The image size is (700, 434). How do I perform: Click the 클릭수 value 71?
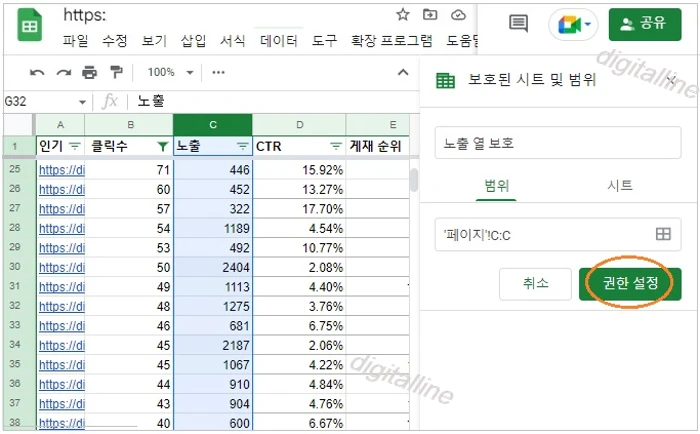pos(129,170)
